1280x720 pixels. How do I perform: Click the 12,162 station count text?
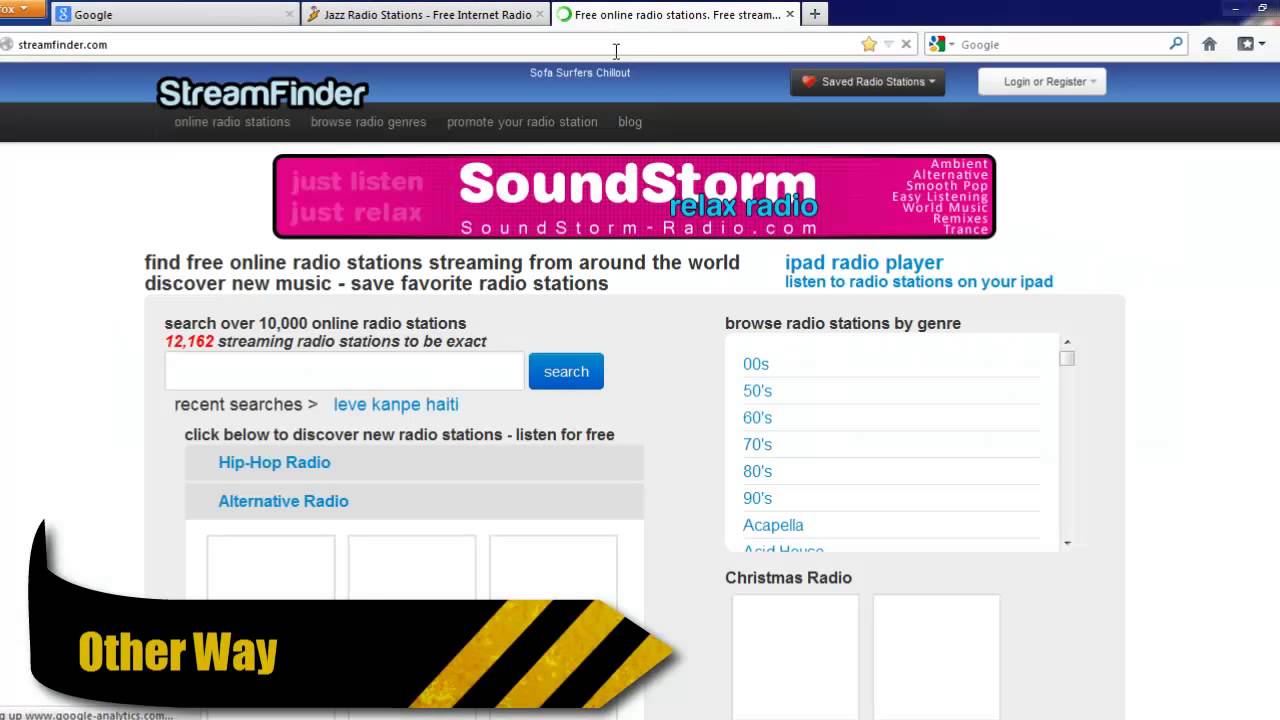[x=190, y=341]
